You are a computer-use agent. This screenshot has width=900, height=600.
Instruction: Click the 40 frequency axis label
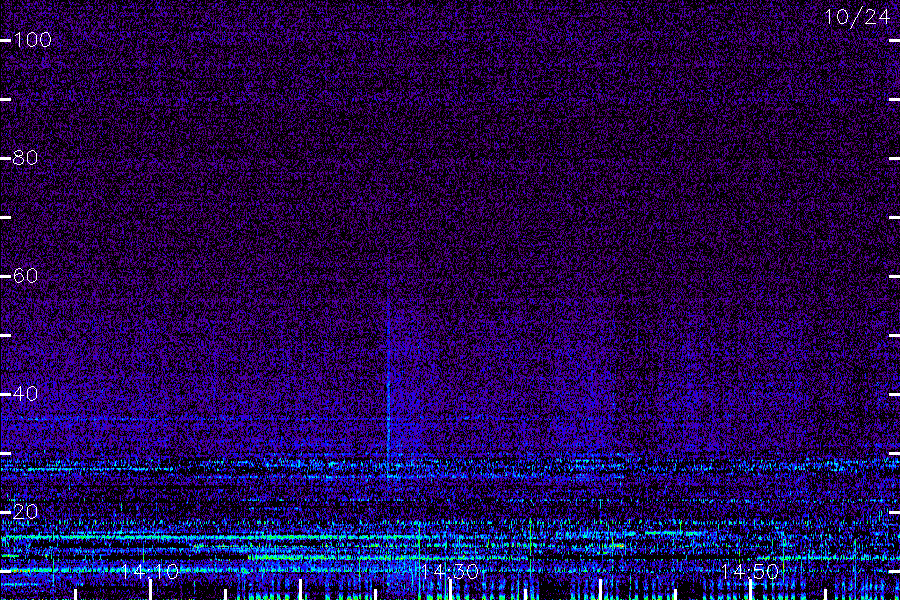(25, 393)
